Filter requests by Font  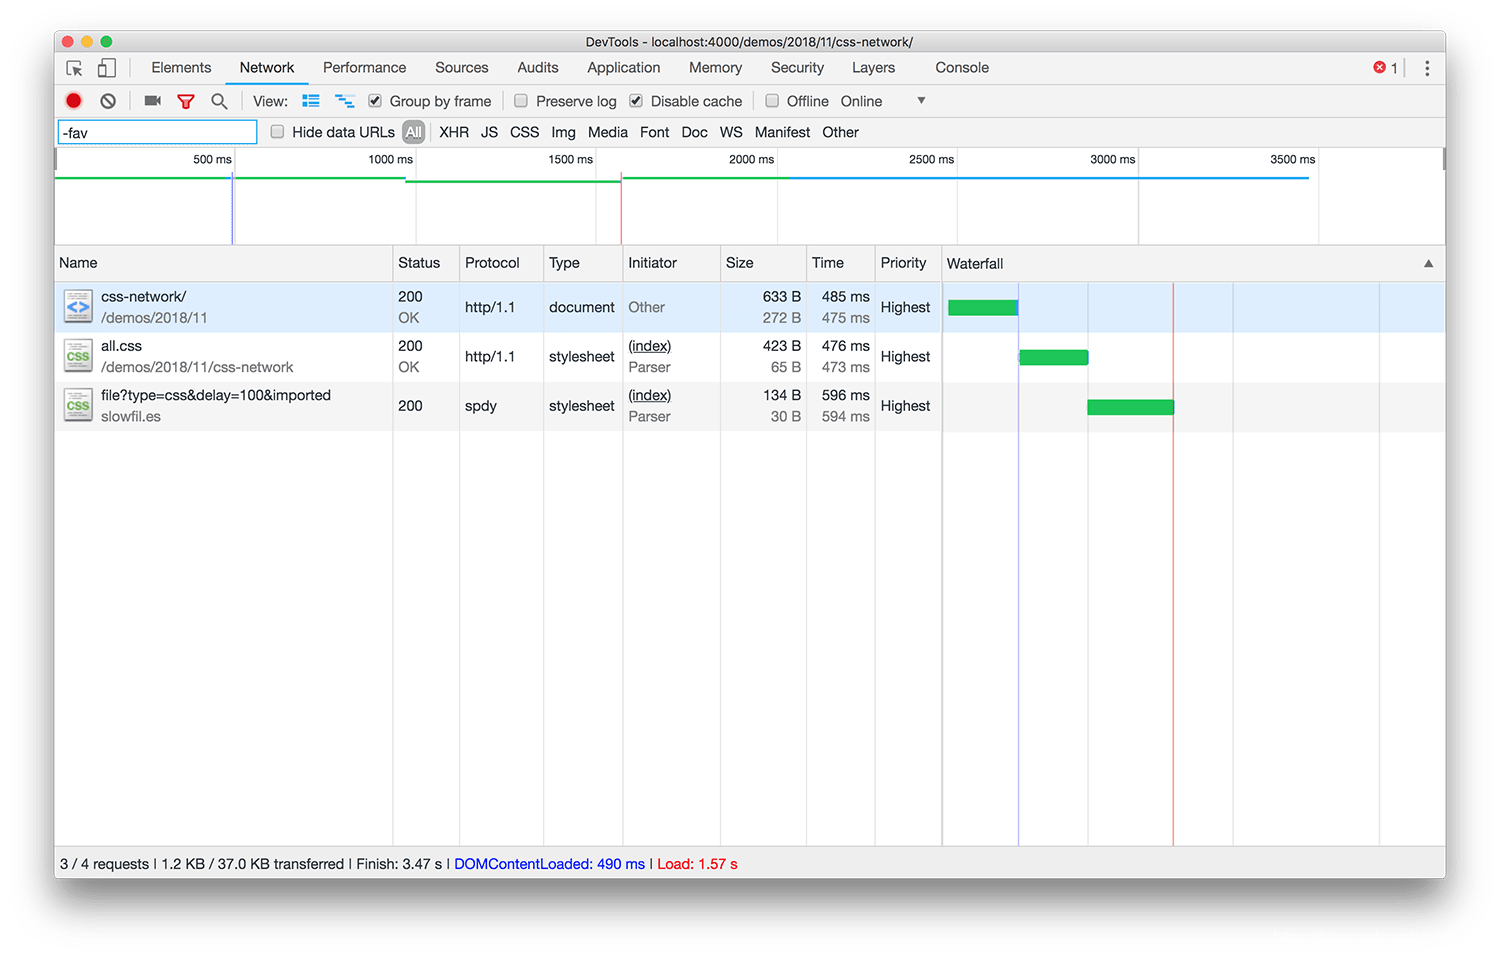(x=655, y=132)
